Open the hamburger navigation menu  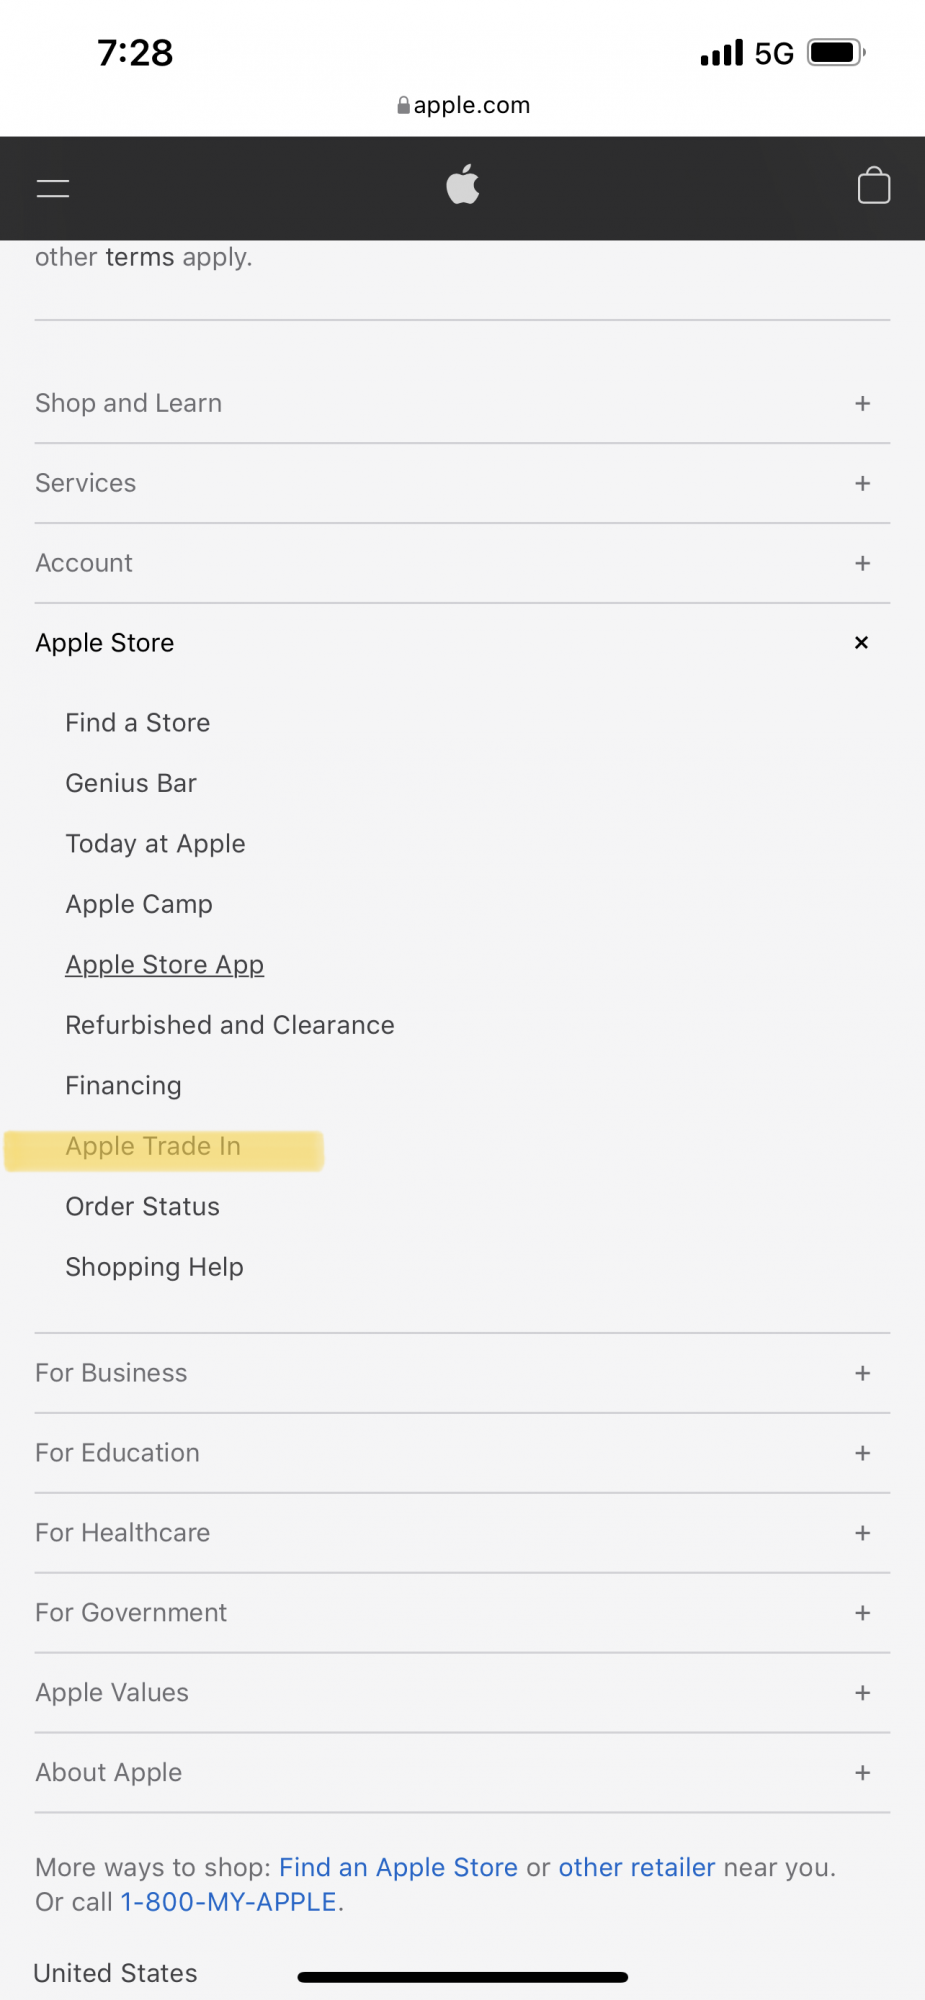pos(53,188)
